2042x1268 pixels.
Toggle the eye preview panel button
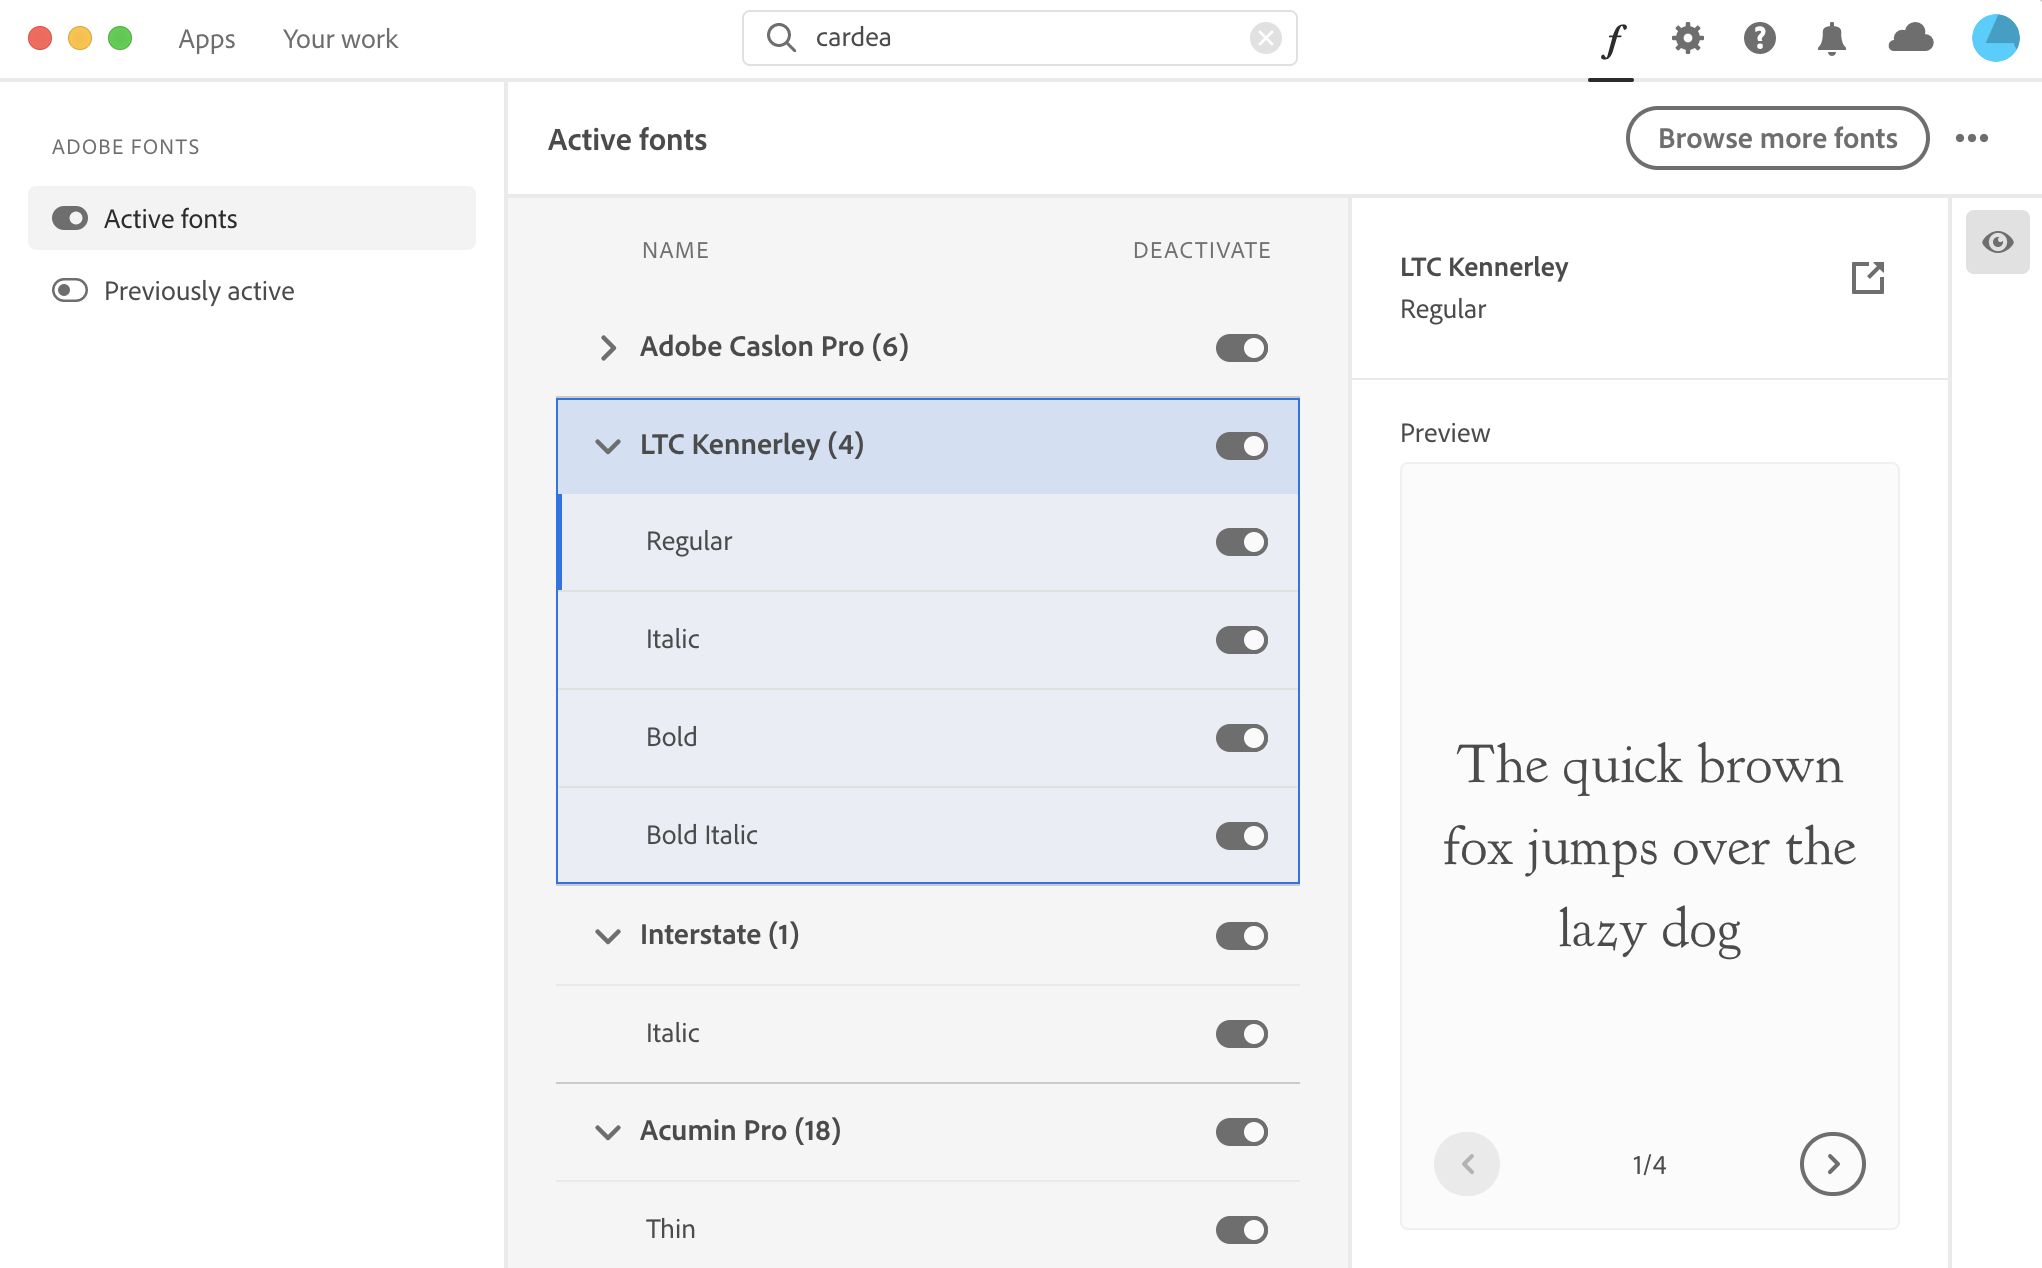(x=1997, y=242)
